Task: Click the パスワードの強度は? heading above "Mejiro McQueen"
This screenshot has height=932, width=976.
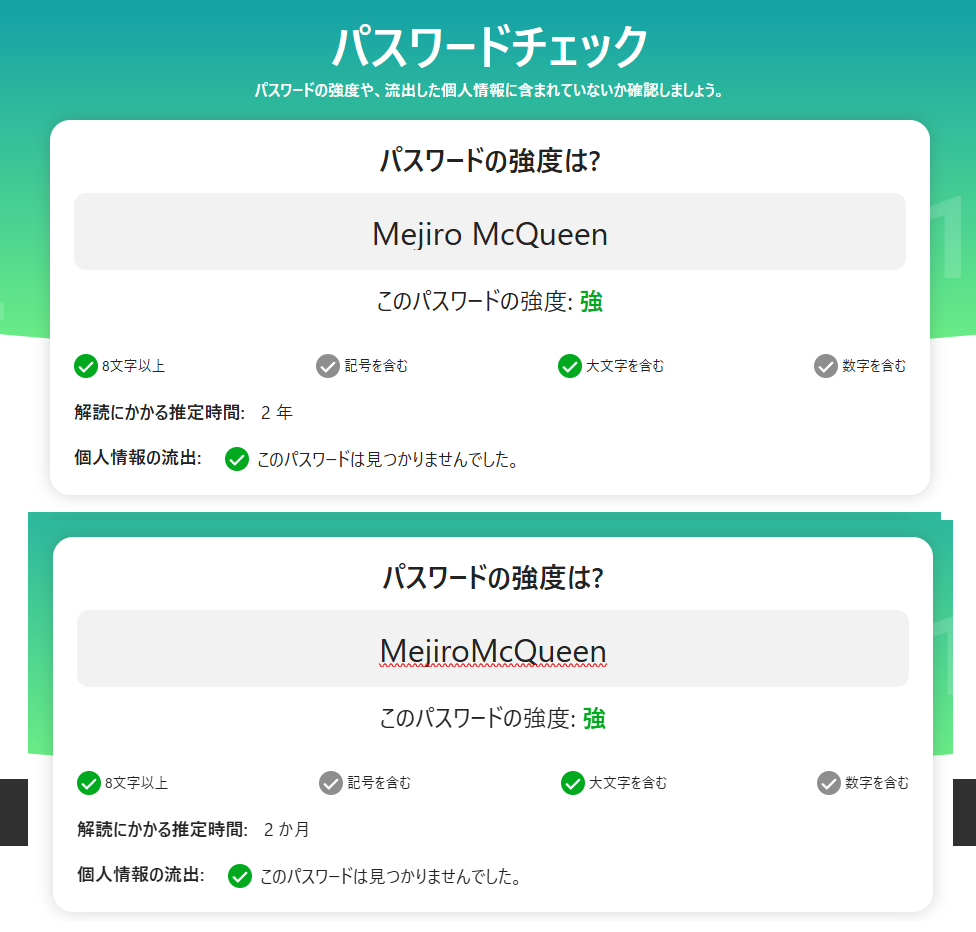Action: click(x=489, y=161)
